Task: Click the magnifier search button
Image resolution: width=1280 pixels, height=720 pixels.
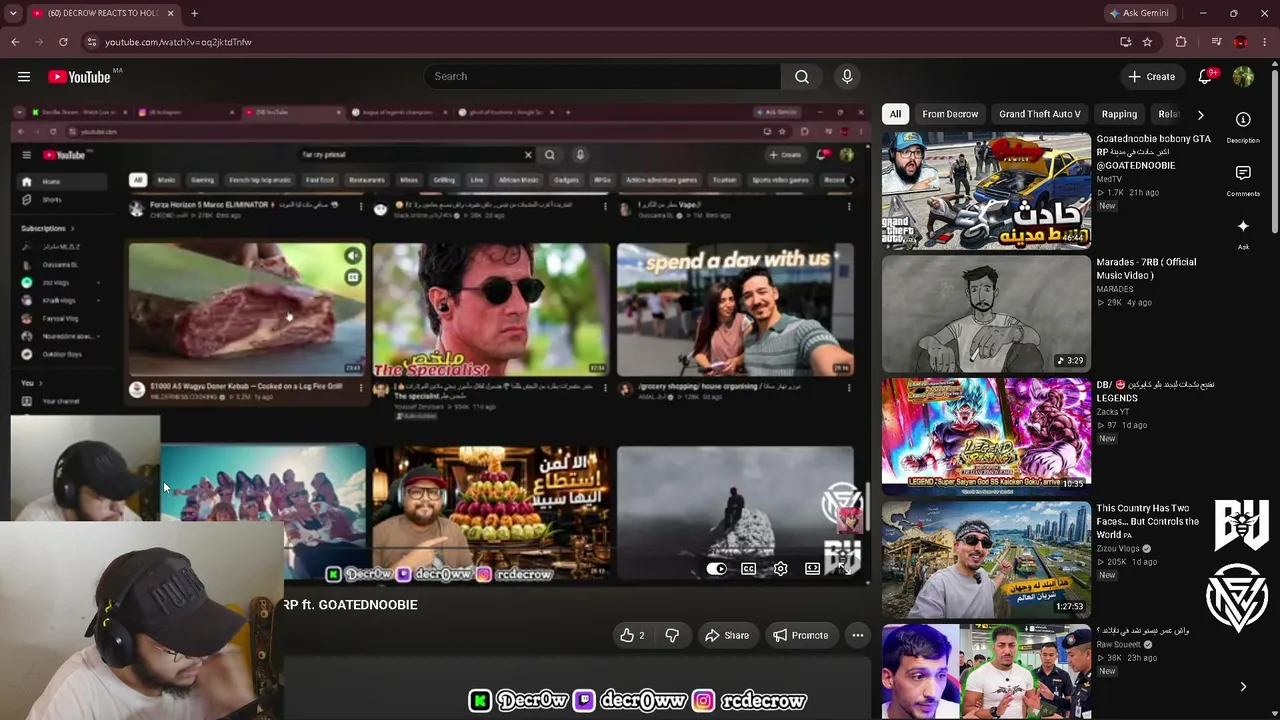Action: click(802, 77)
